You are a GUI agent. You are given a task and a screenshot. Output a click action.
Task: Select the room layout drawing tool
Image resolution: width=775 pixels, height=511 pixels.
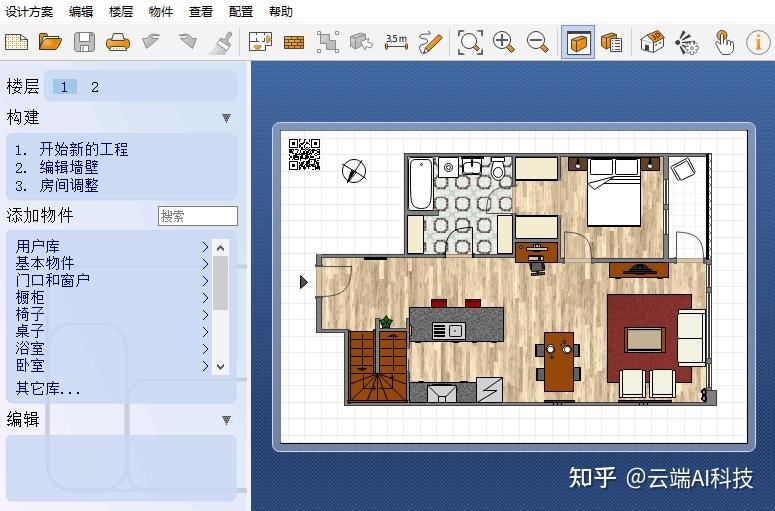click(260, 42)
